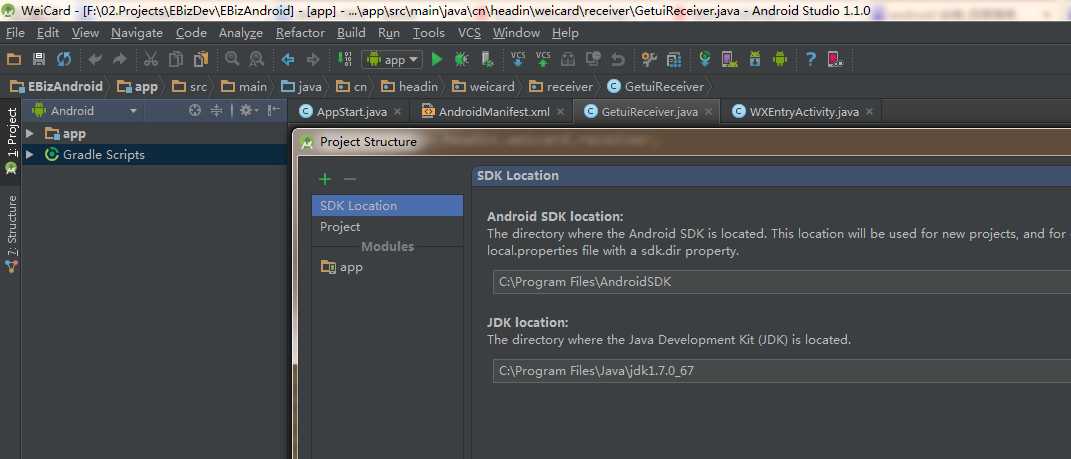
Task: Click receiver breadcrumb folder
Action: [561, 87]
